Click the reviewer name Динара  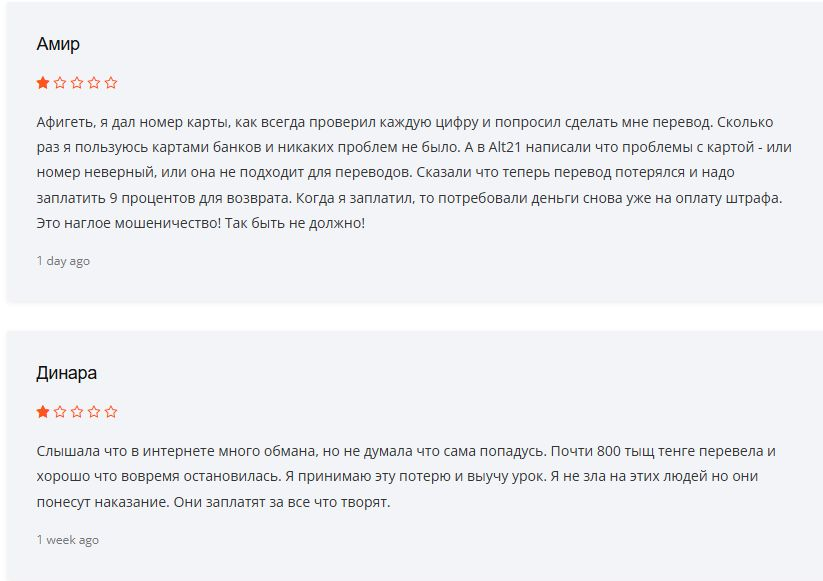pyautogui.click(x=66, y=373)
